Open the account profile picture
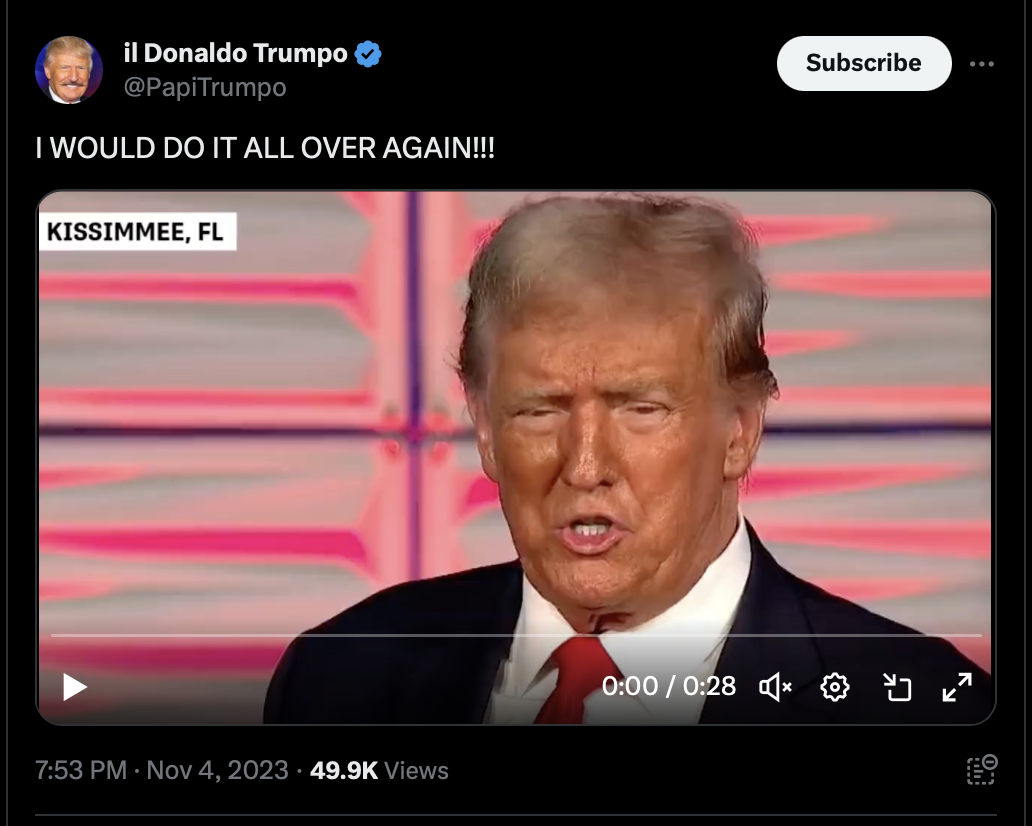The height and width of the screenshot is (826, 1032). coord(68,70)
